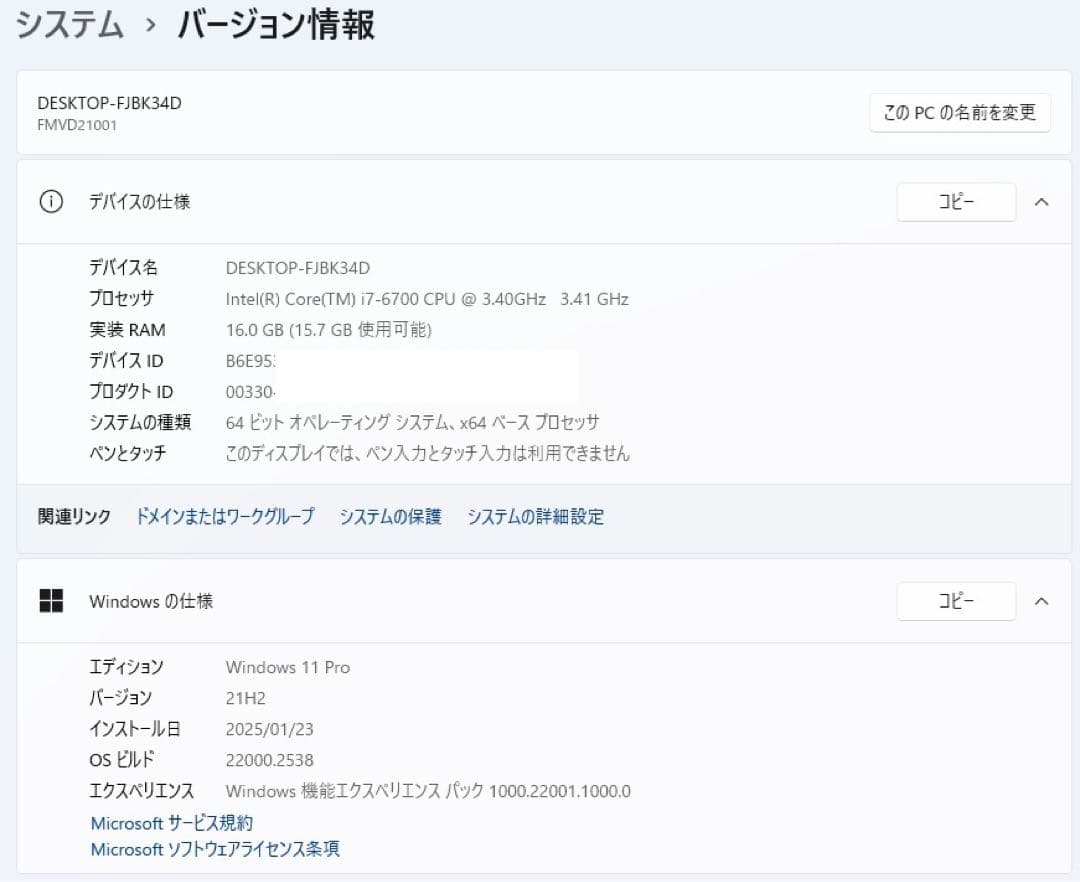The image size is (1080, 882).
Task: Copy Windows specifications with コピー button
Action: coord(956,601)
